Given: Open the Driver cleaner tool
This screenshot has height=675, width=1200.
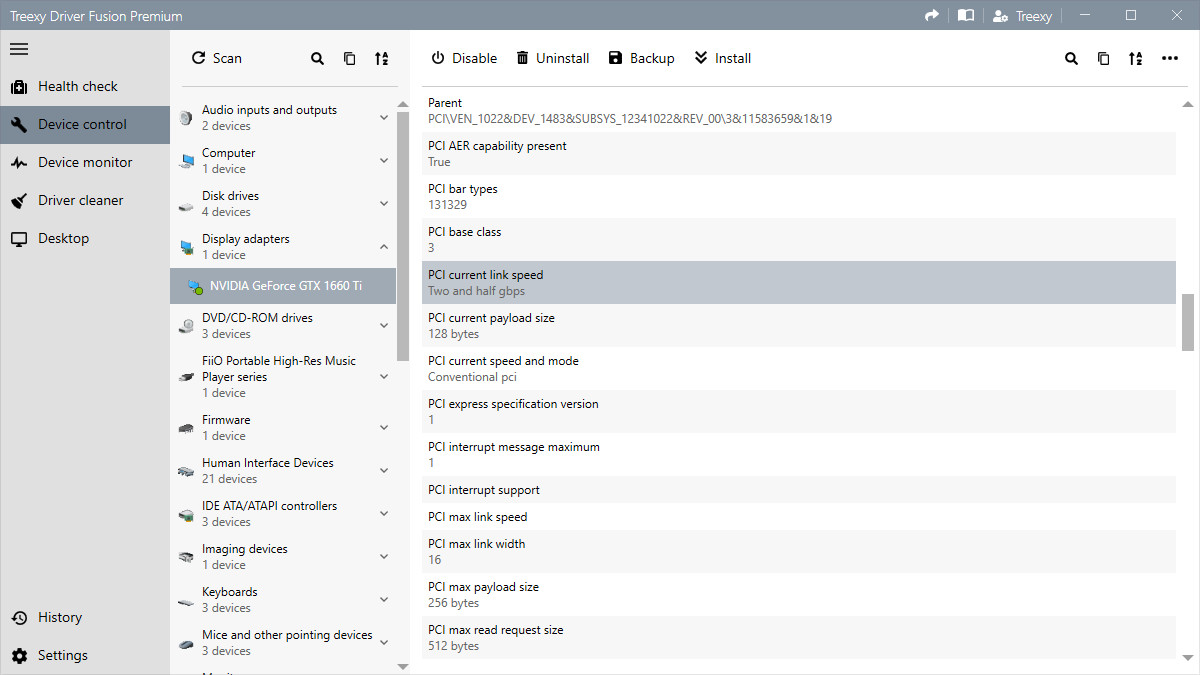Looking at the screenshot, I should 78,200.
